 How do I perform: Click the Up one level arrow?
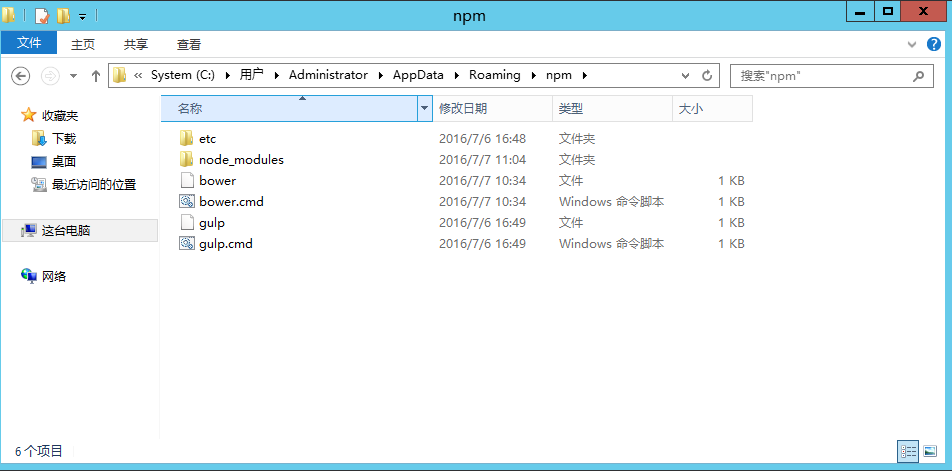(x=96, y=76)
